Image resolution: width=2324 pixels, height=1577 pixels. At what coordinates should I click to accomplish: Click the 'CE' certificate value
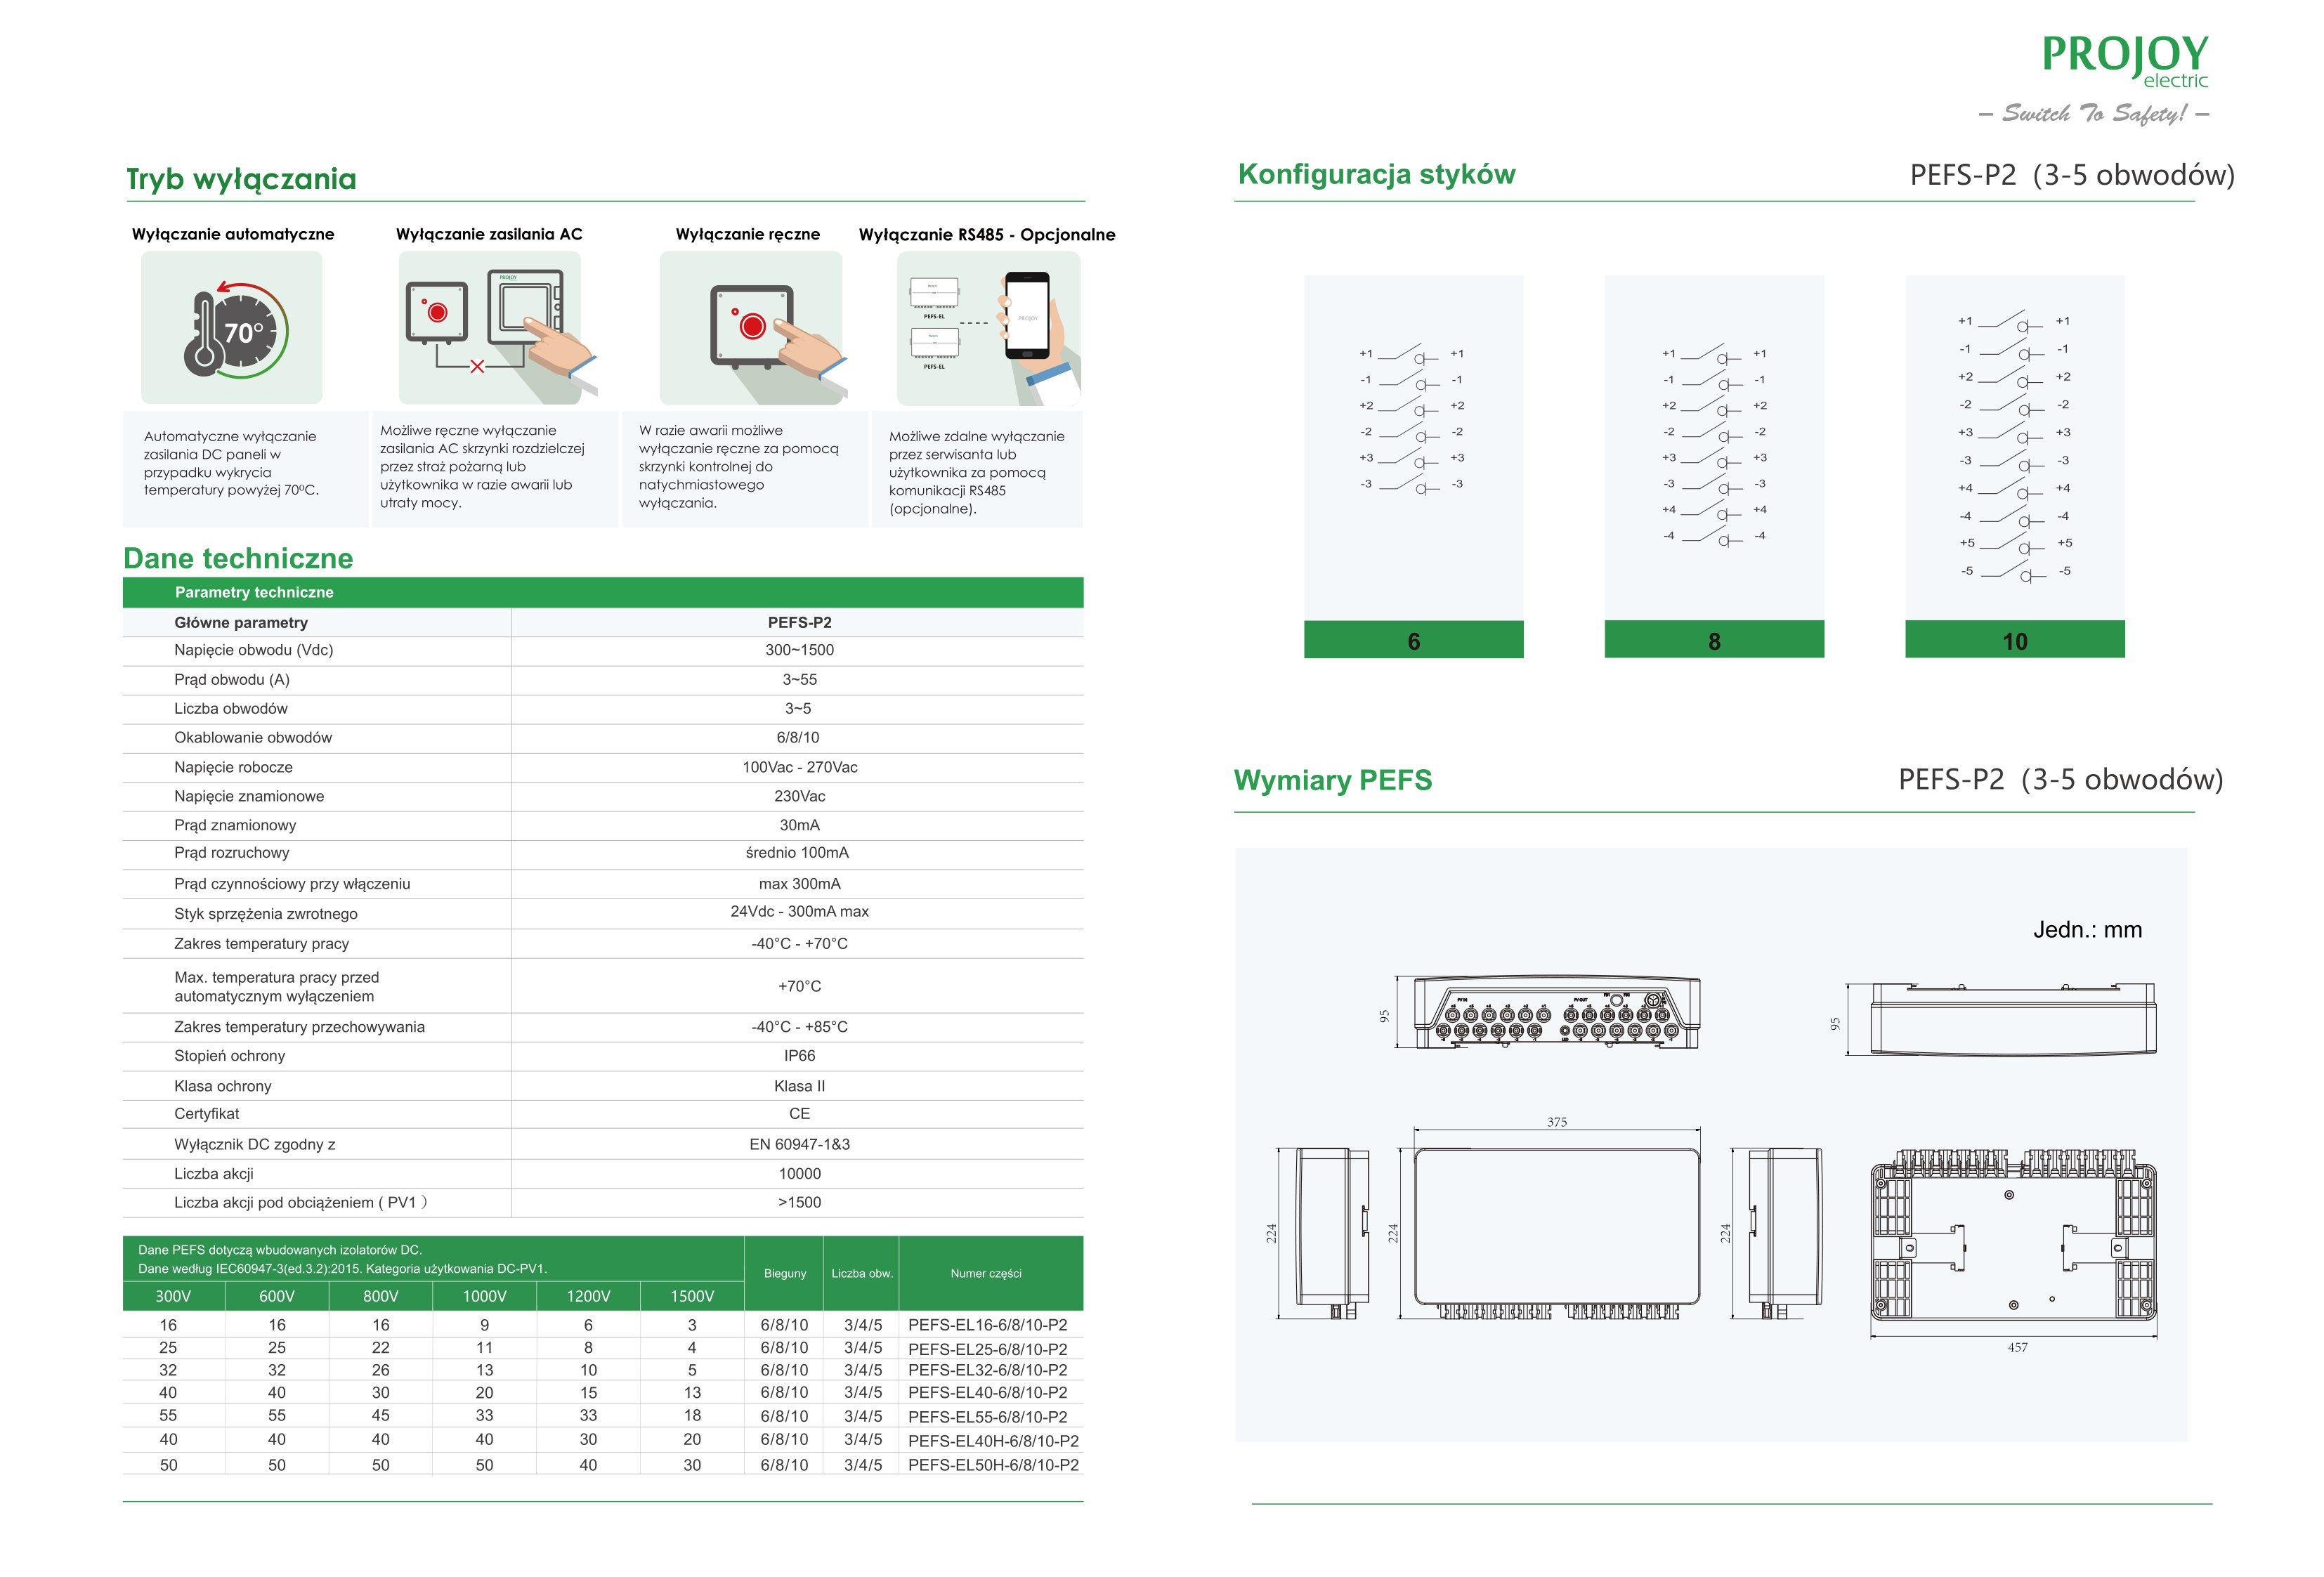(x=799, y=1114)
